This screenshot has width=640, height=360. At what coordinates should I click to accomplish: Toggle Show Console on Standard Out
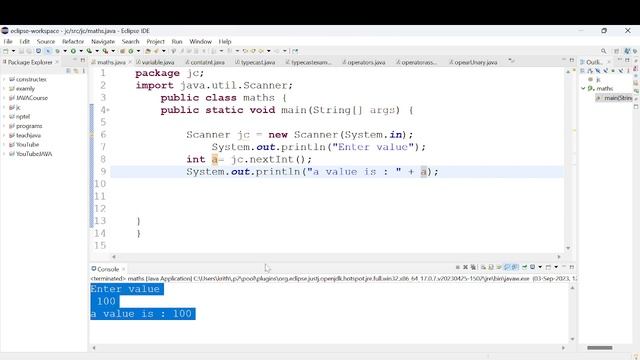point(507,267)
